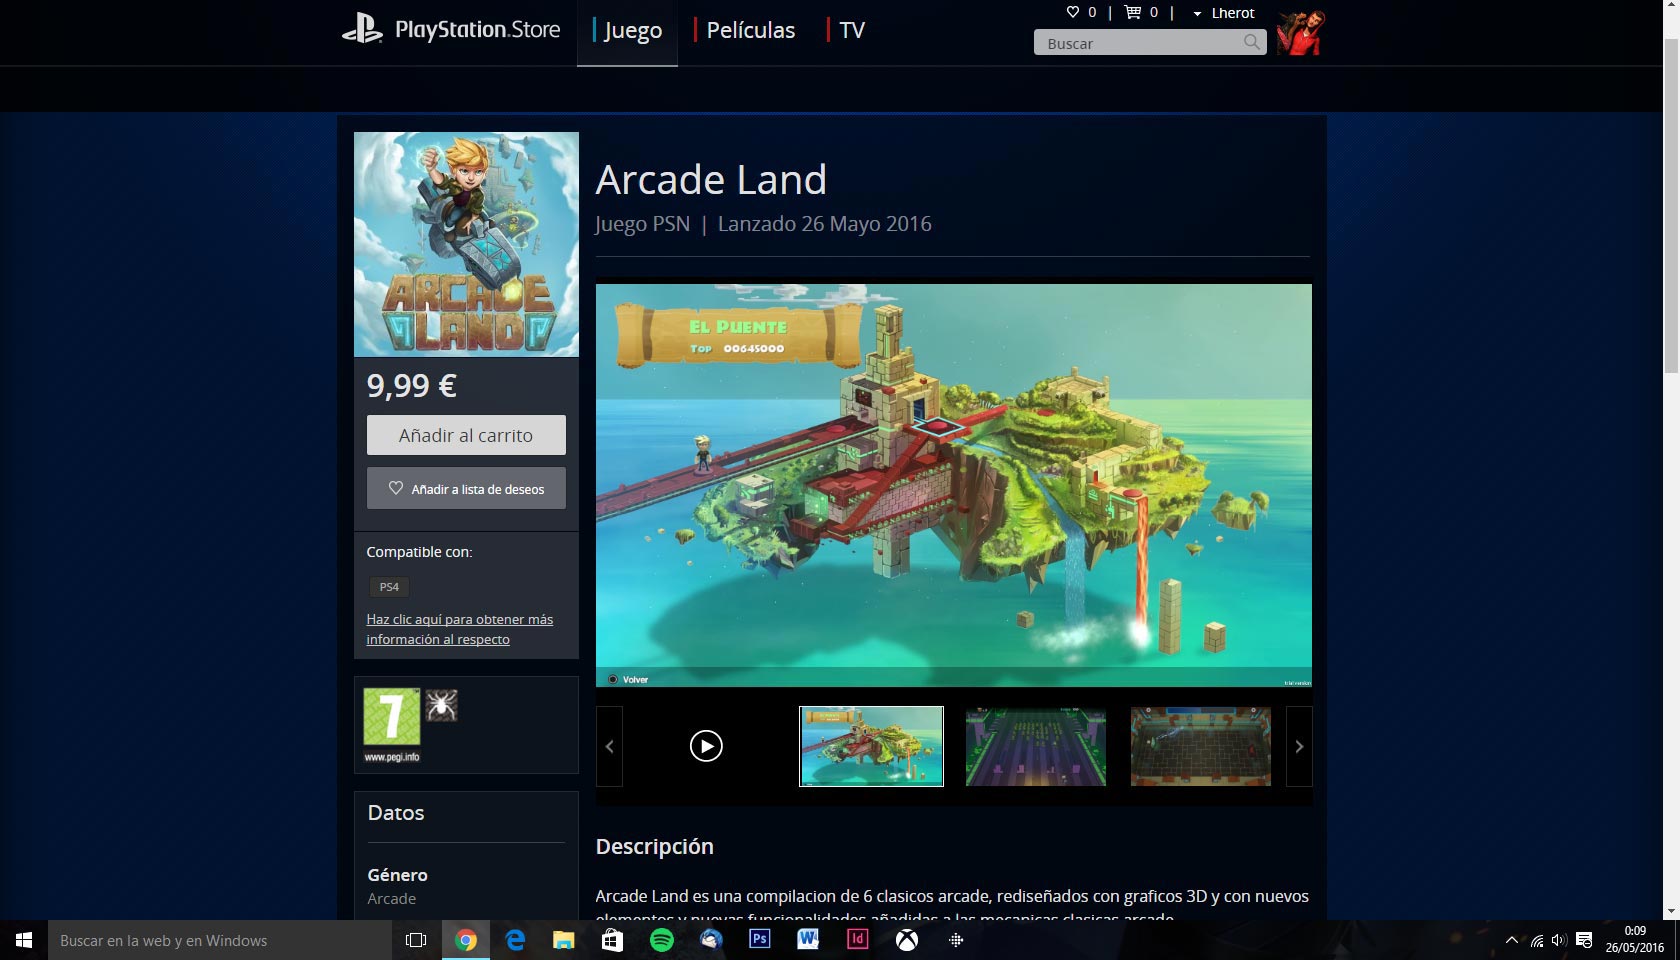Image resolution: width=1680 pixels, height=960 pixels.
Task: Add game with Añadir al carrito
Action: (x=466, y=435)
